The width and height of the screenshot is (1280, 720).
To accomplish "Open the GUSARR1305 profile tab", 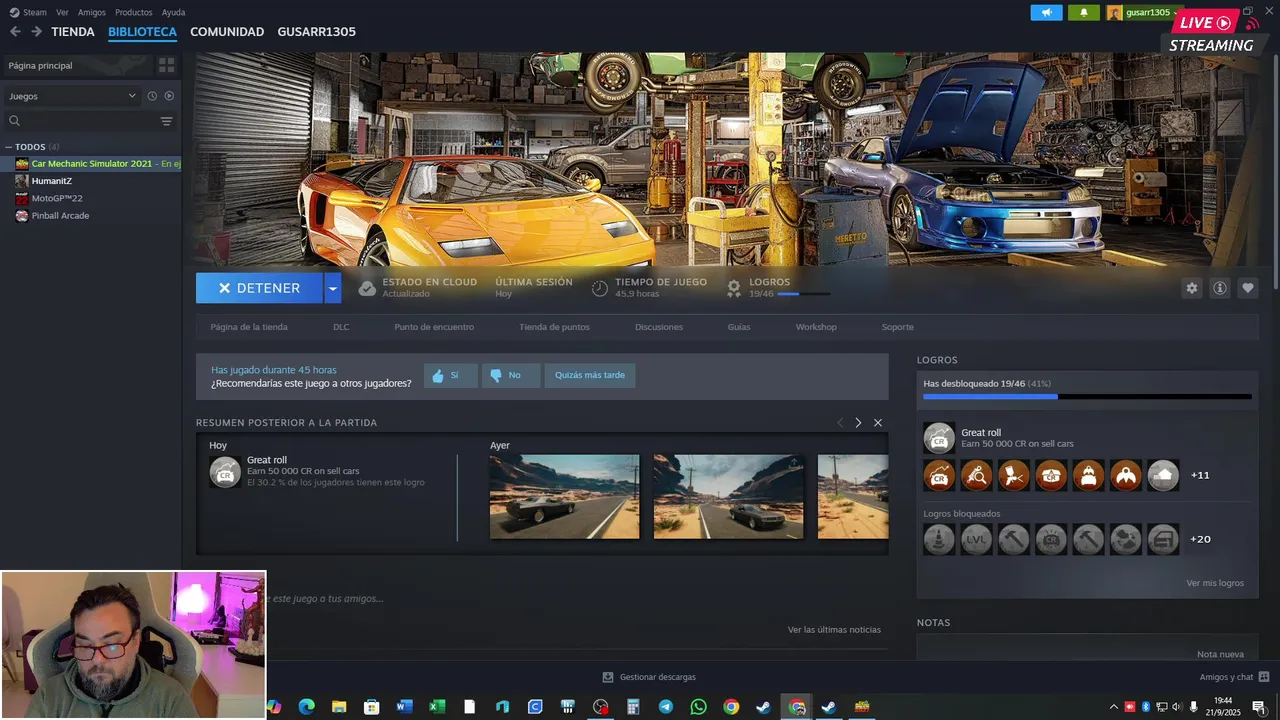I will (316, 32).
